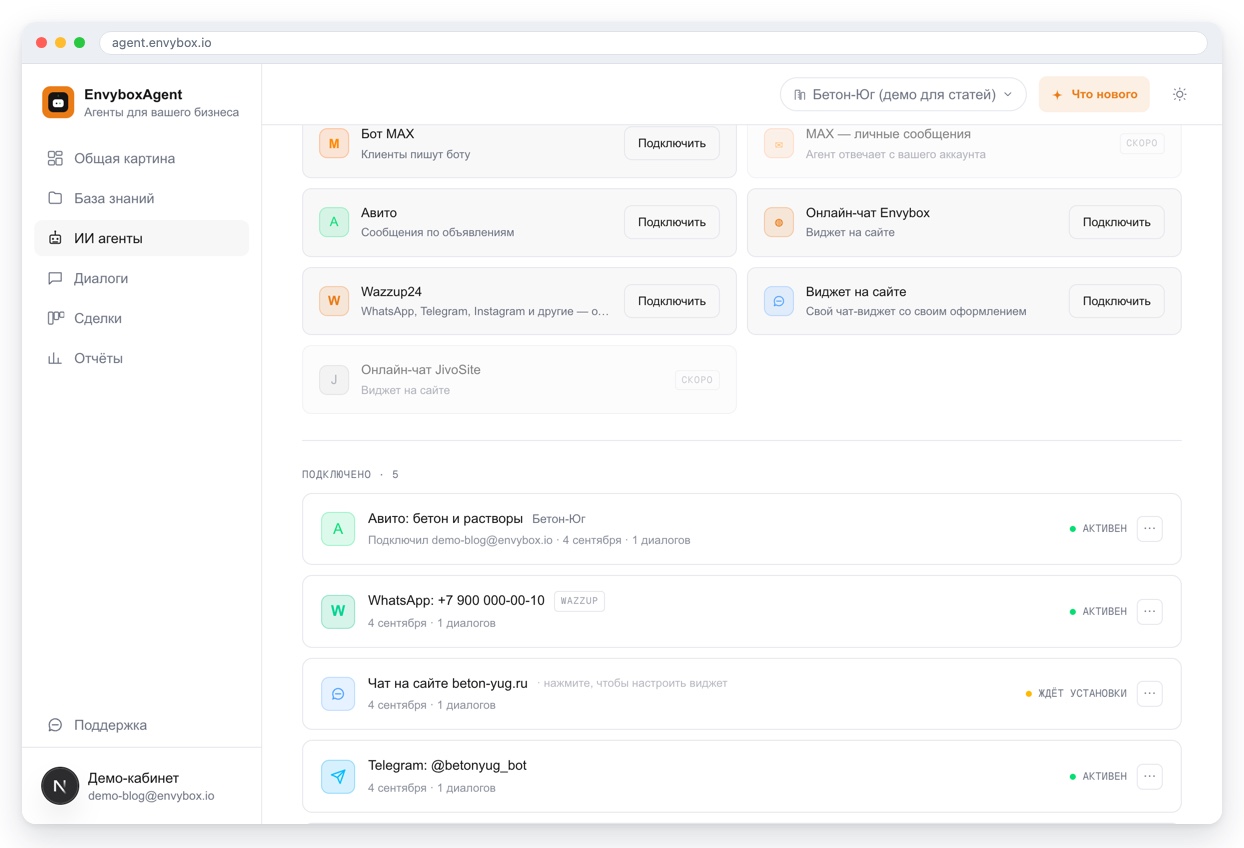
Task: Click the MAX личные сообщения icon
Action: click(x=779, y=143)
